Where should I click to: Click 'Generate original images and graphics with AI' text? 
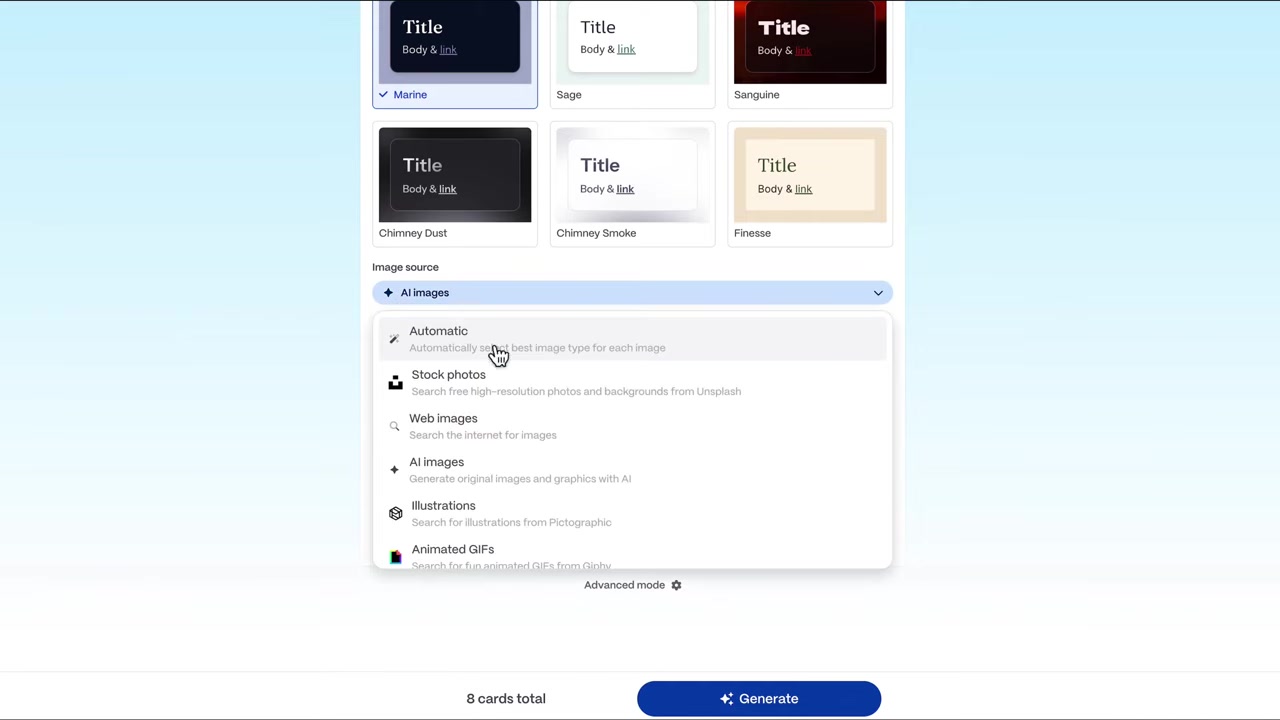(x=520, y=479)
